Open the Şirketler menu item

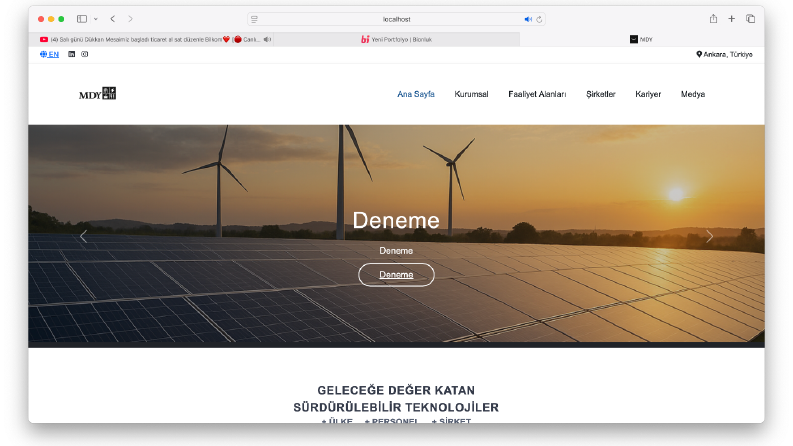coord(601,94)
